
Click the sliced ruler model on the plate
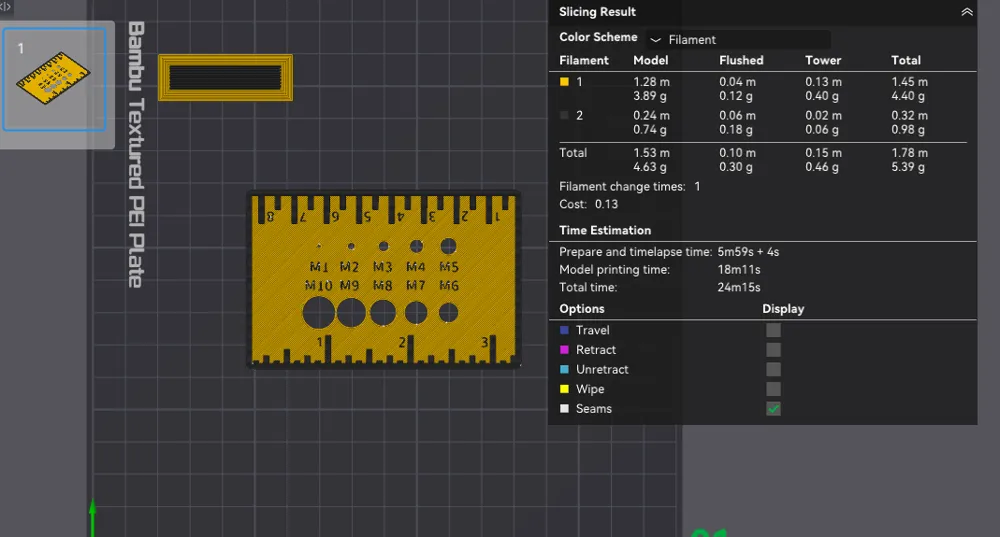pos(384,279)
